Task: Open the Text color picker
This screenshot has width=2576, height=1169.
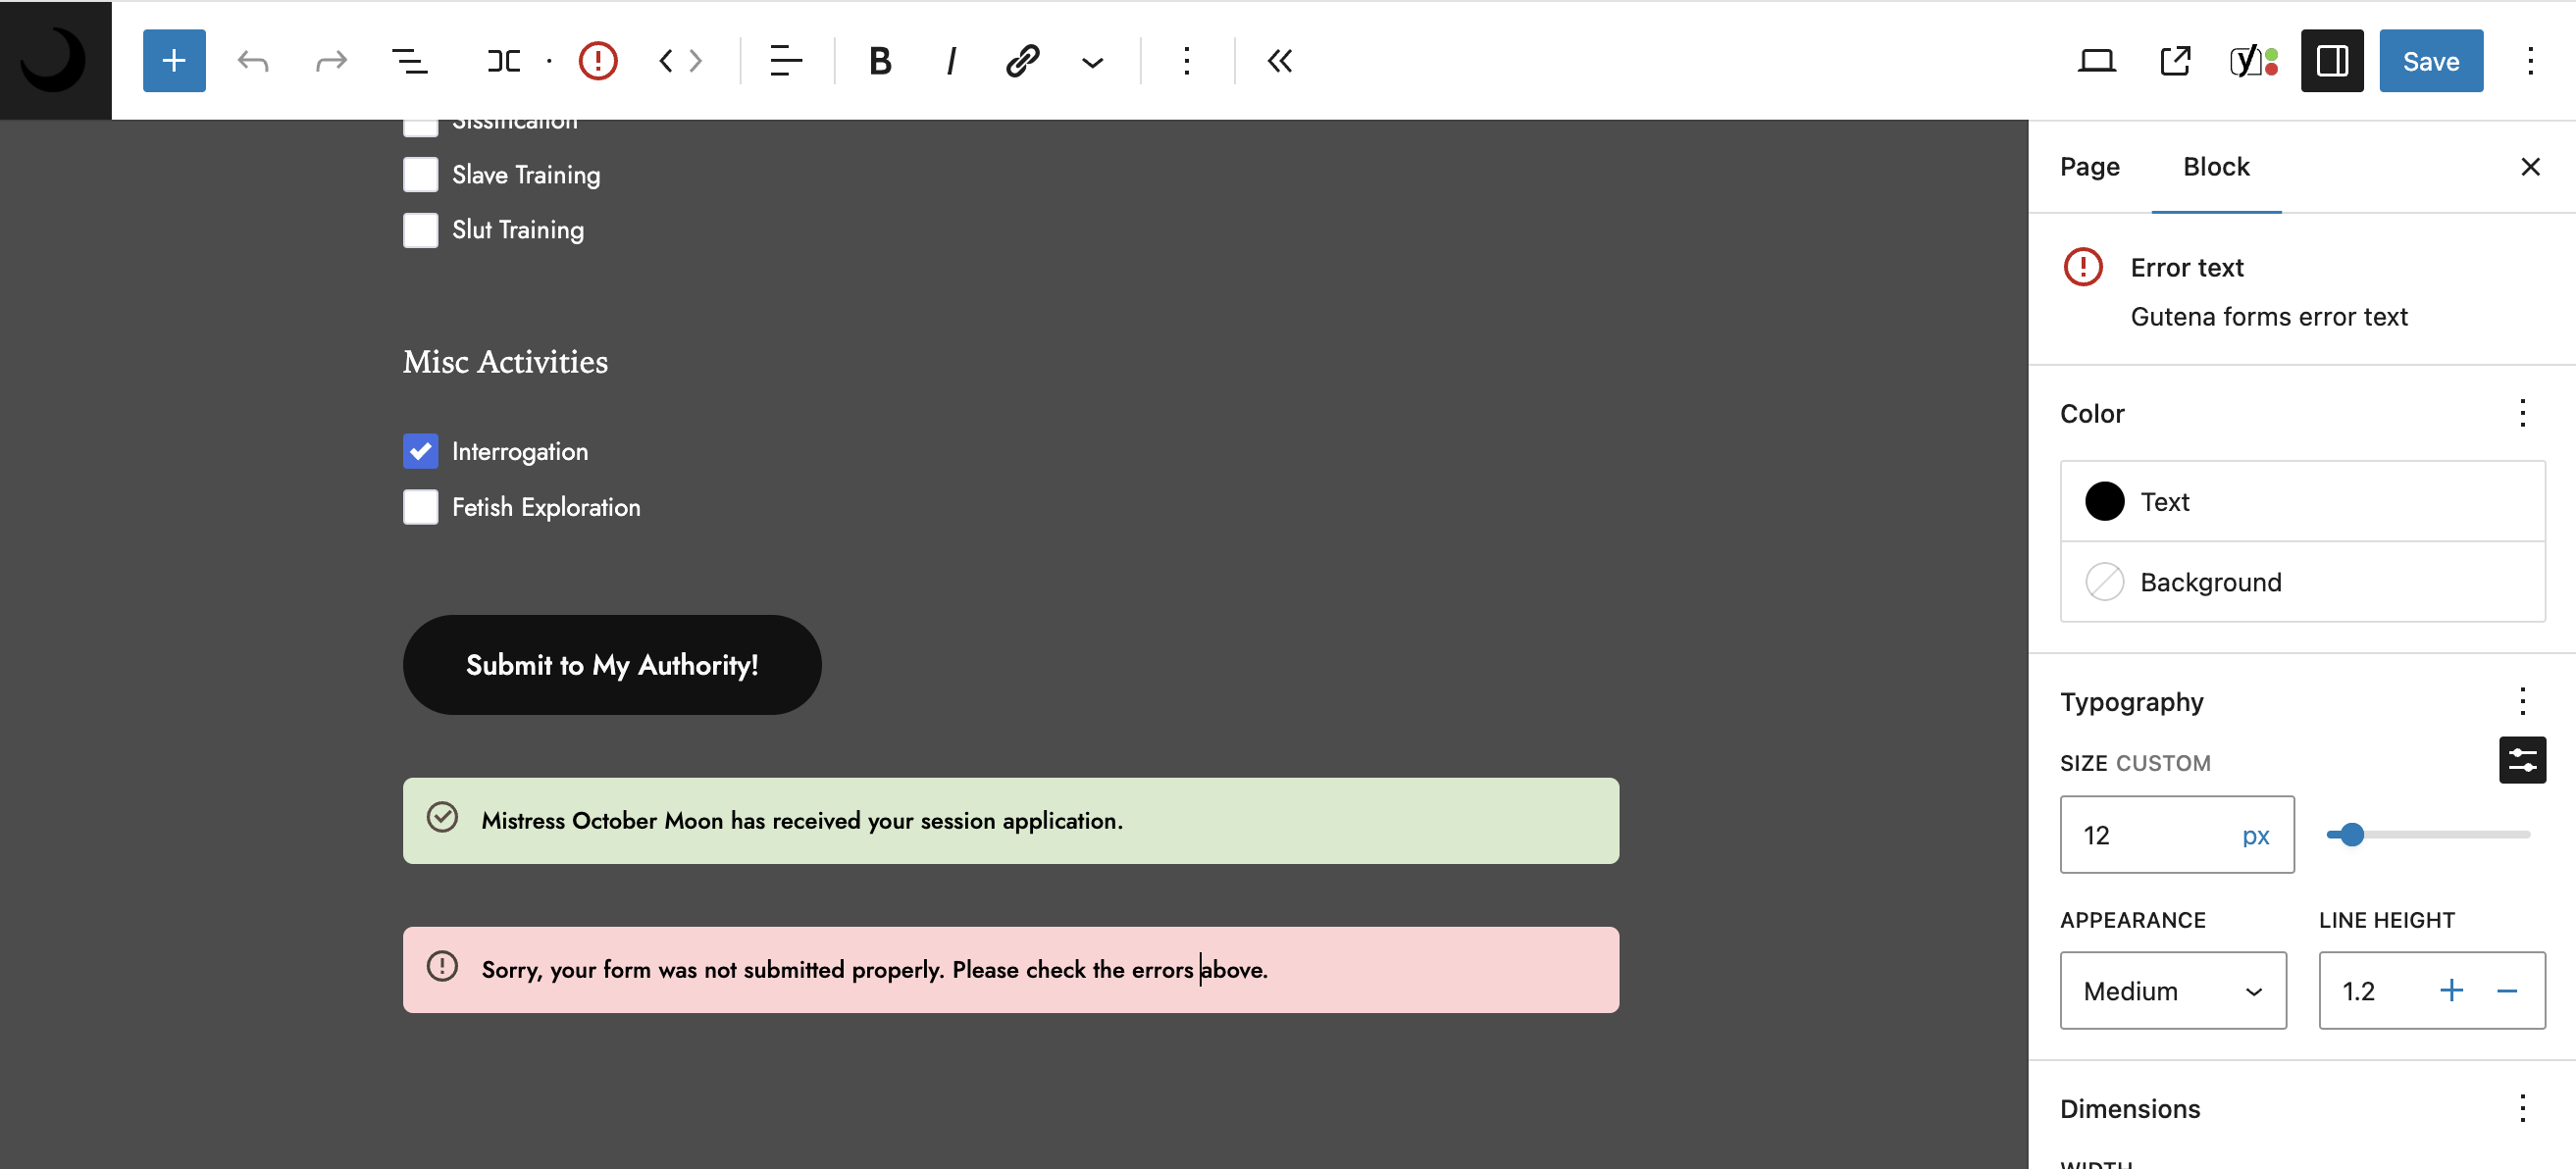Action: tap(2302, 501)
